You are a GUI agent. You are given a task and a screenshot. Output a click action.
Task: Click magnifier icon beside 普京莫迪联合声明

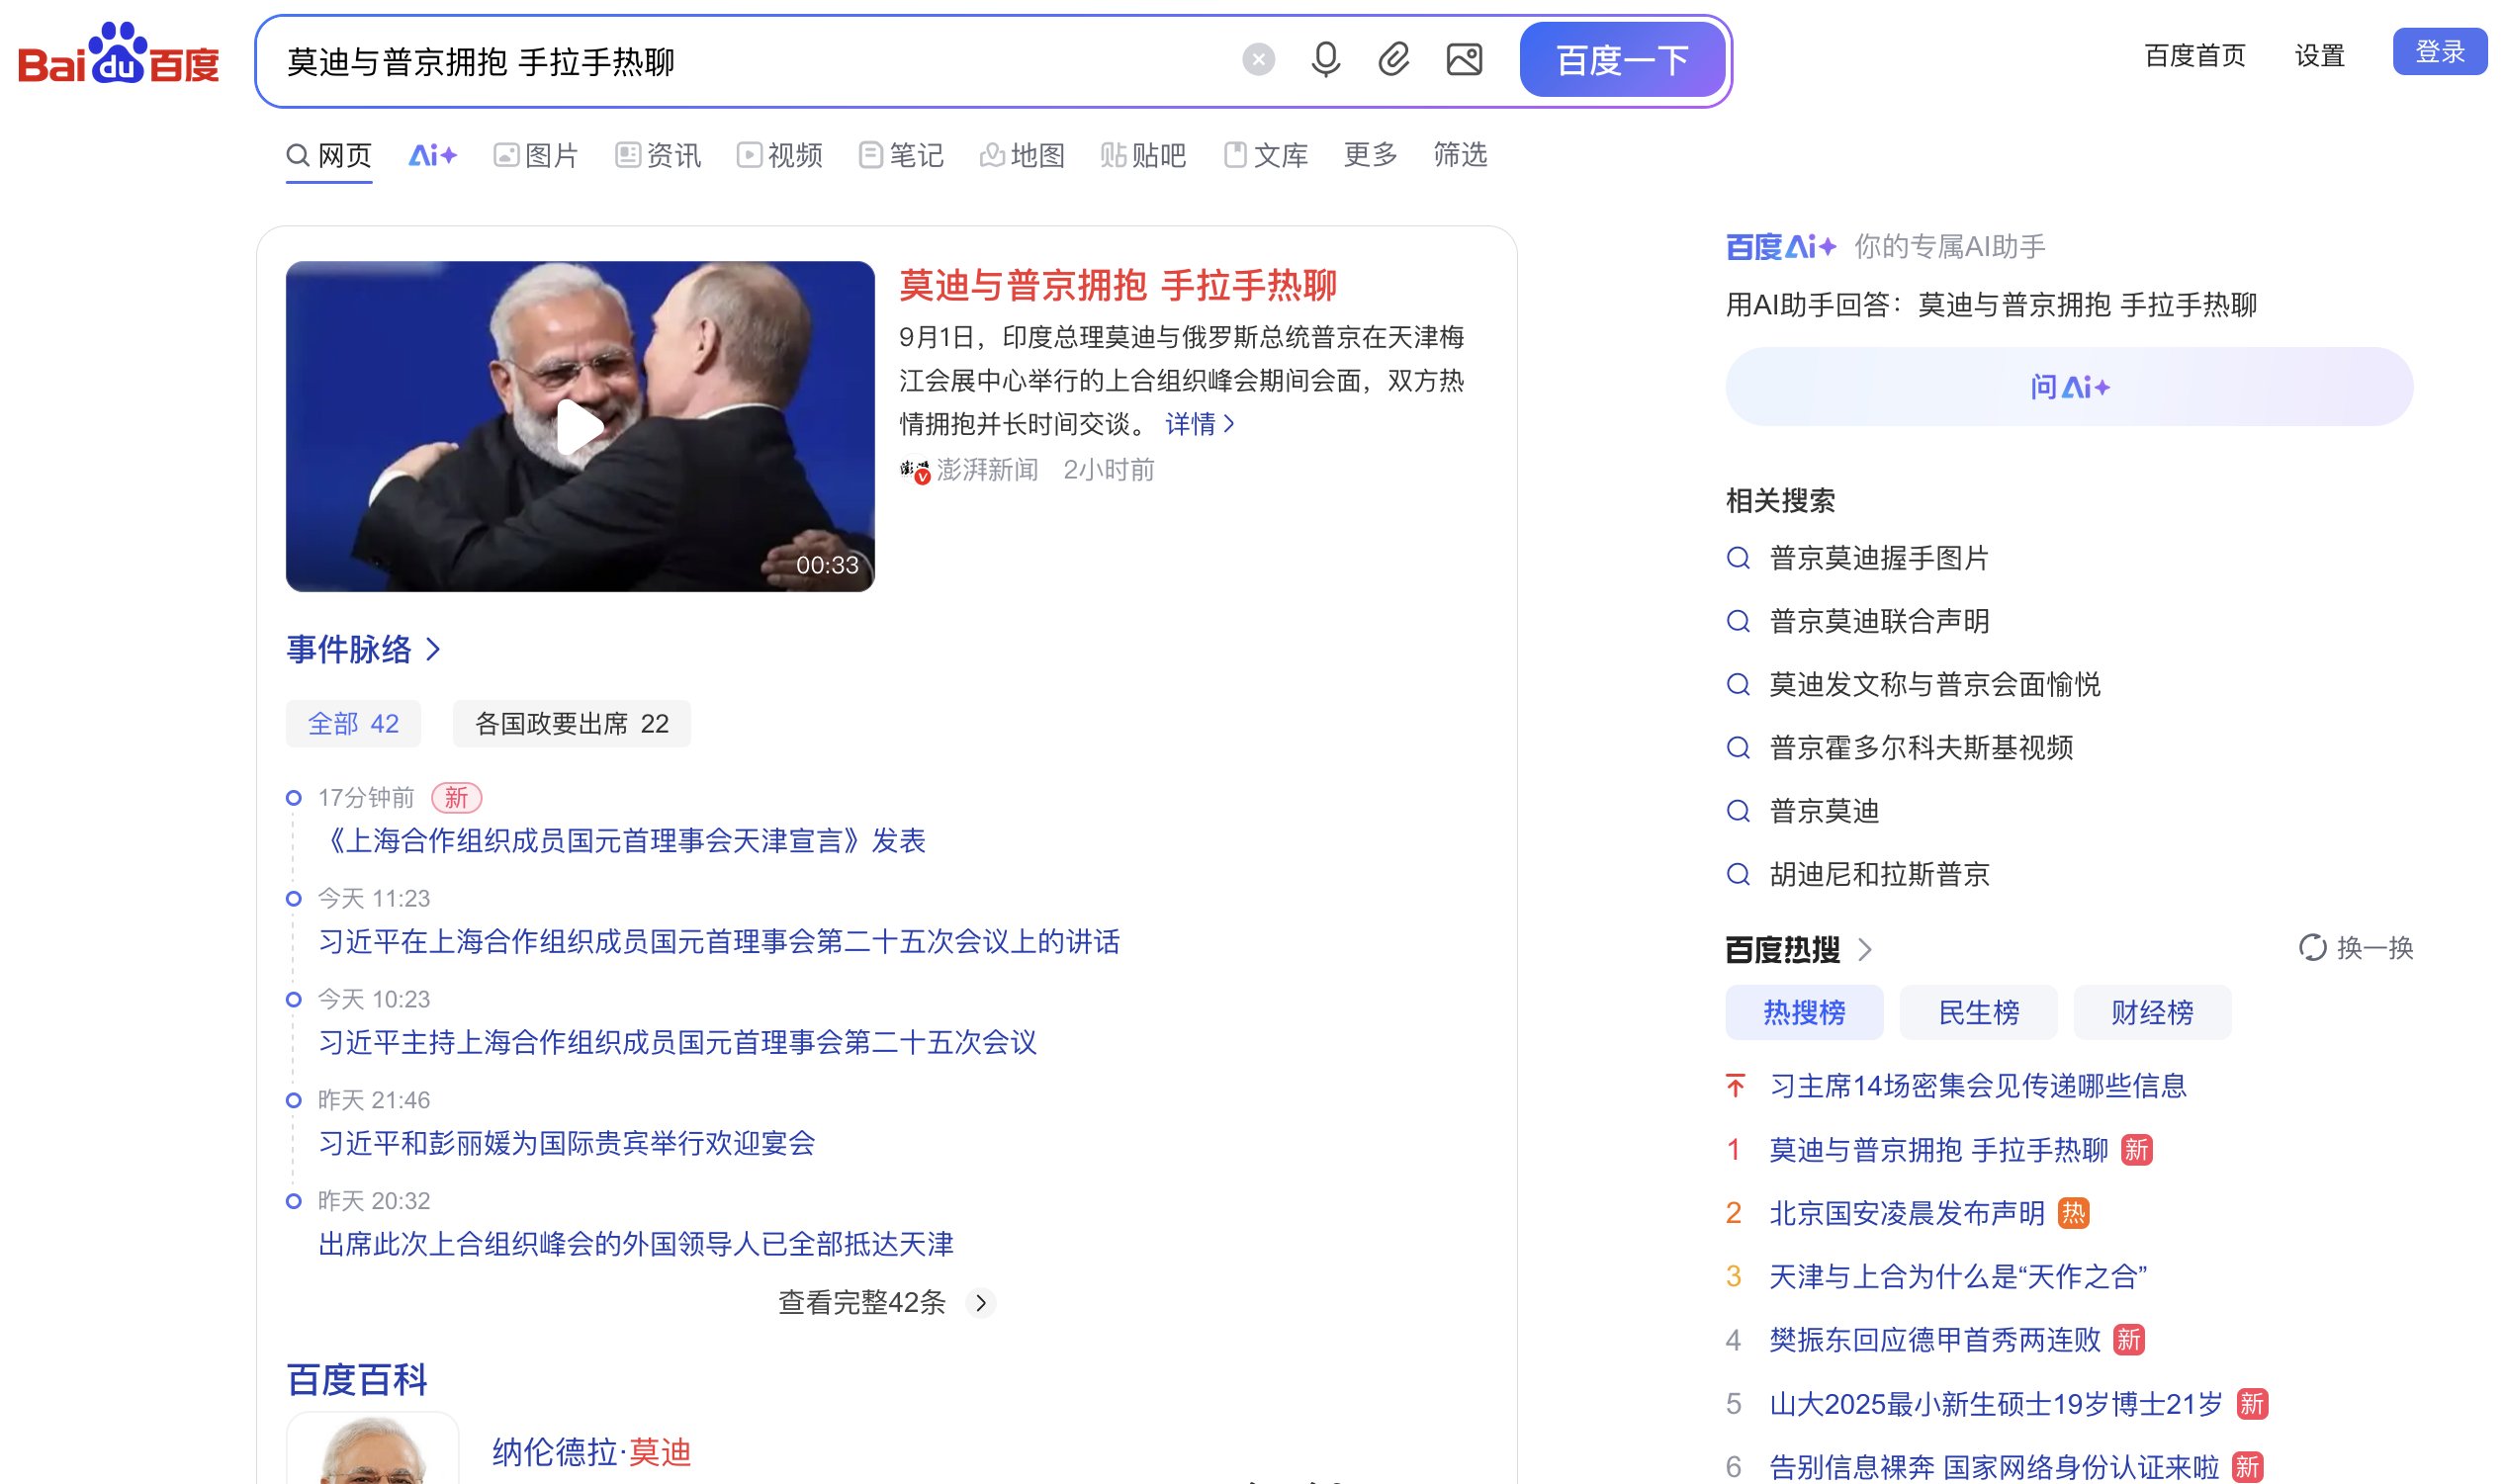coord(1738,621)
